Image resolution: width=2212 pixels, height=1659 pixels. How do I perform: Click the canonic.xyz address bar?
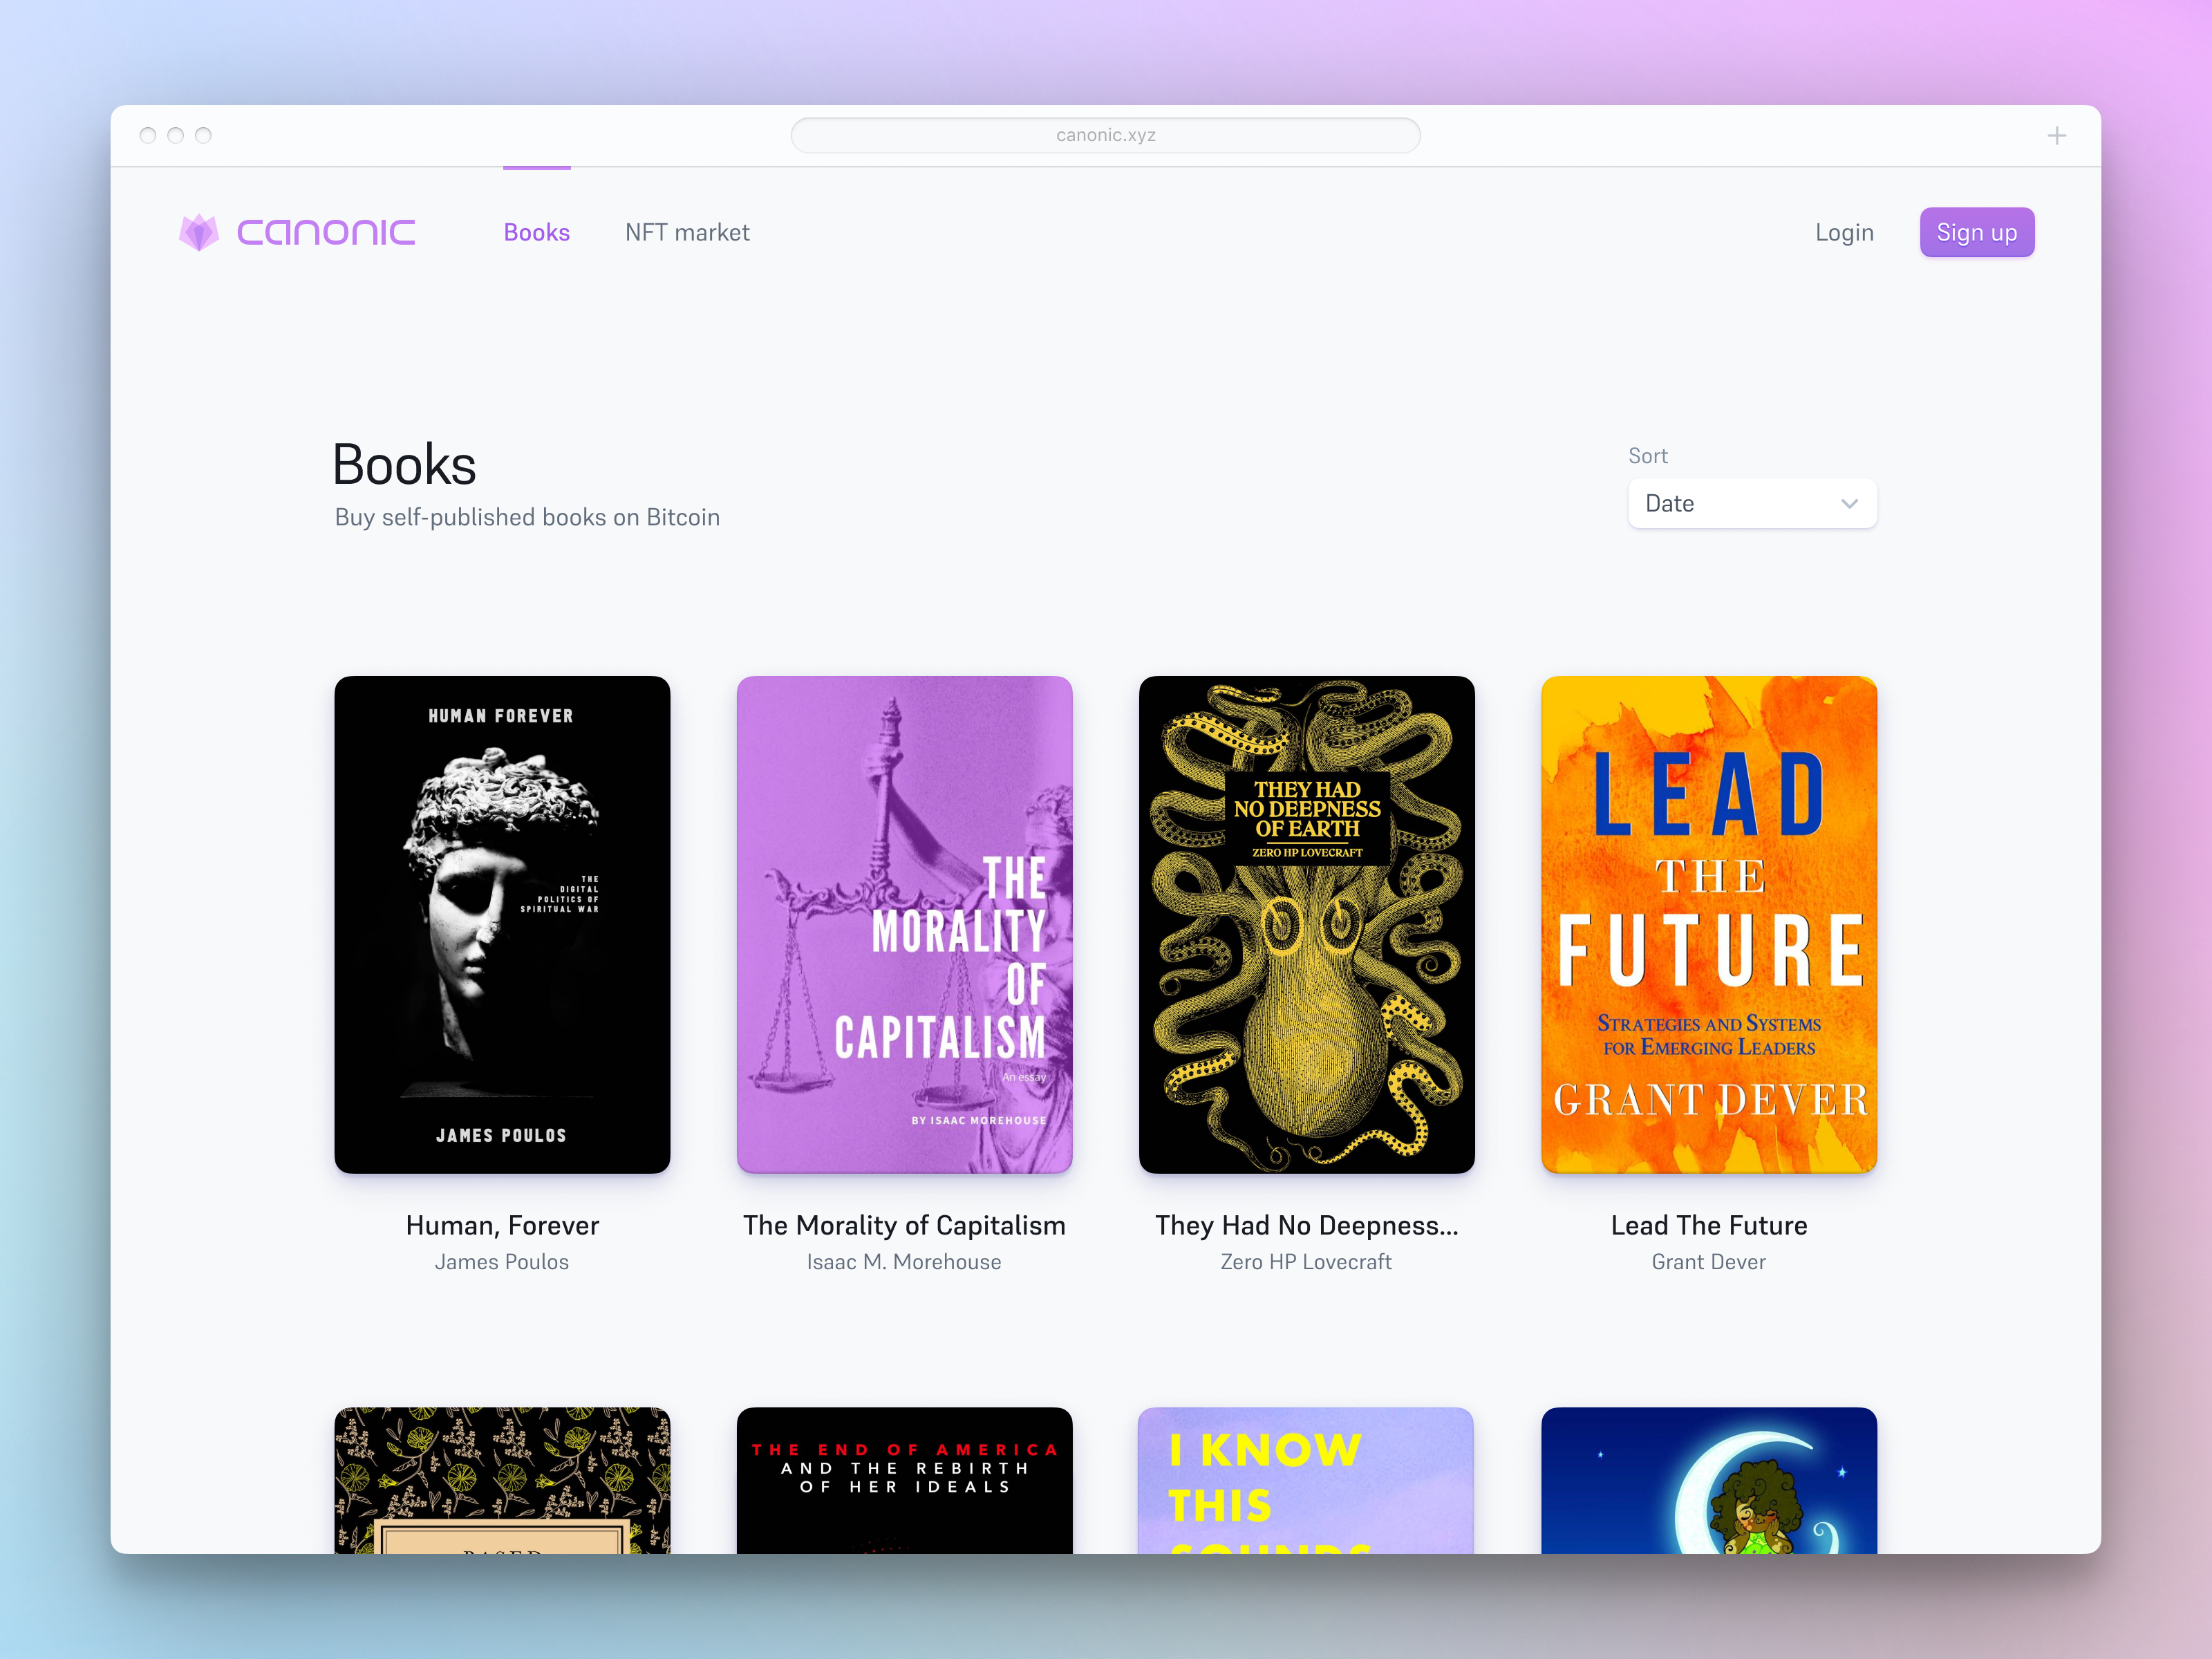[1105, 136]
